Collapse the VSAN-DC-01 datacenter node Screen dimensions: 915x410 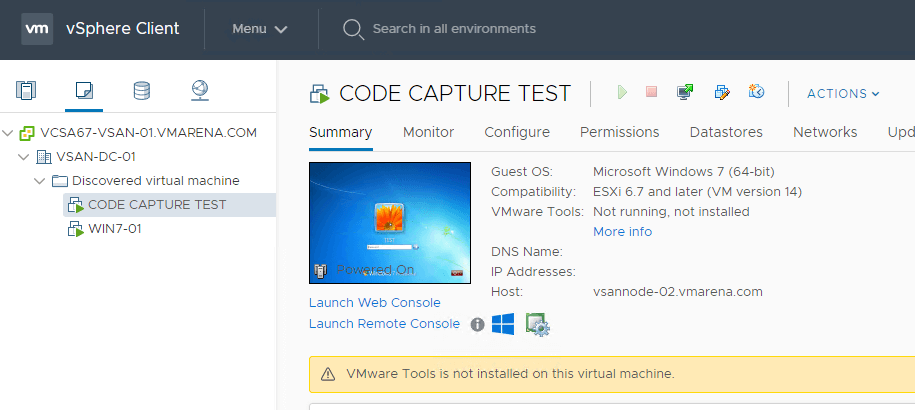point(23,157)
